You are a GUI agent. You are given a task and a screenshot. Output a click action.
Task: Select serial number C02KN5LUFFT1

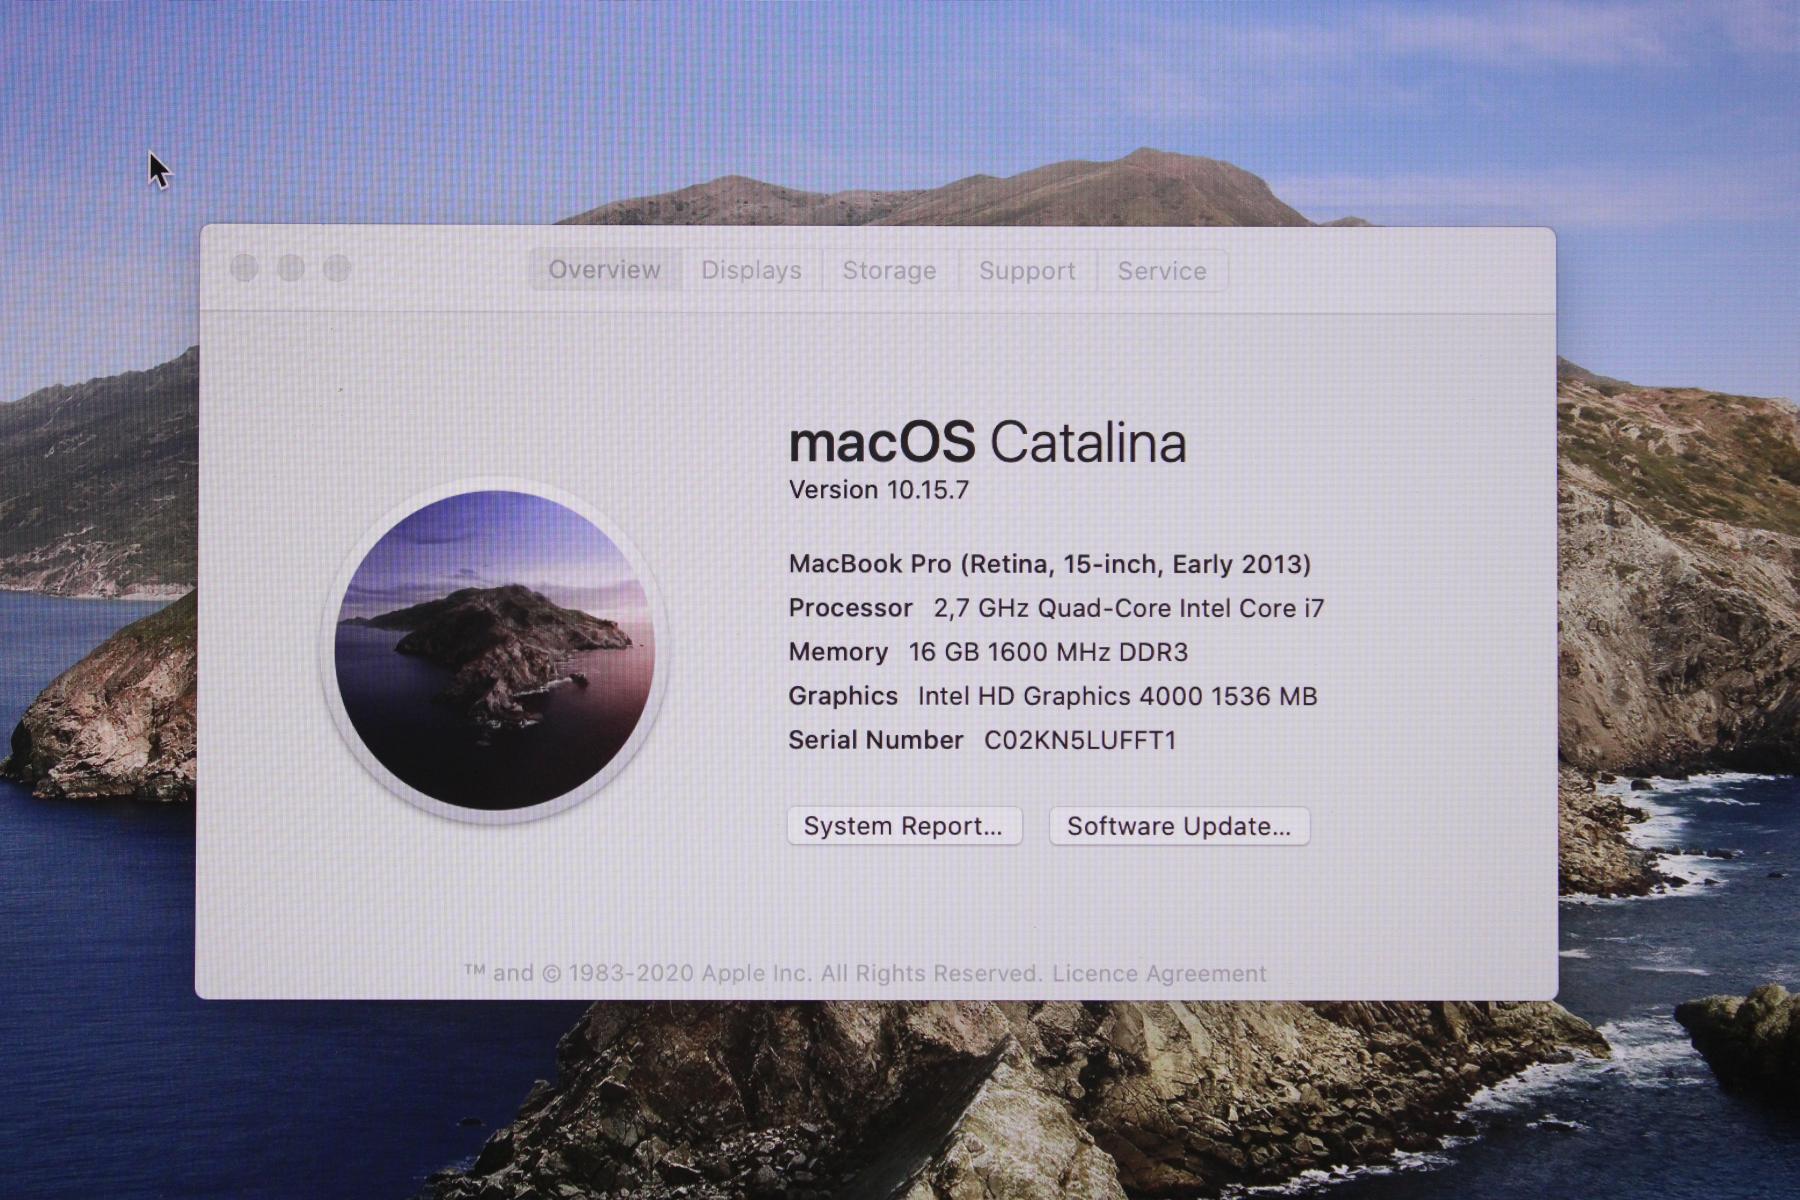pos(1081,740)
